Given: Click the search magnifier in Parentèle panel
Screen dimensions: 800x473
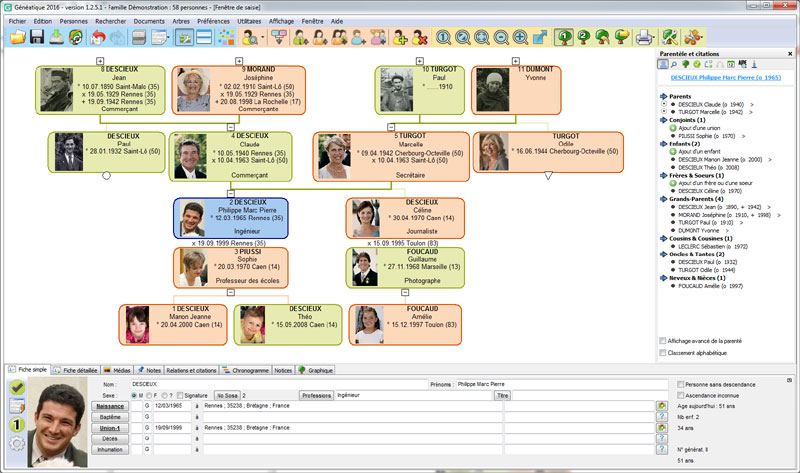Looking at the screenshot, I should 674,64.
